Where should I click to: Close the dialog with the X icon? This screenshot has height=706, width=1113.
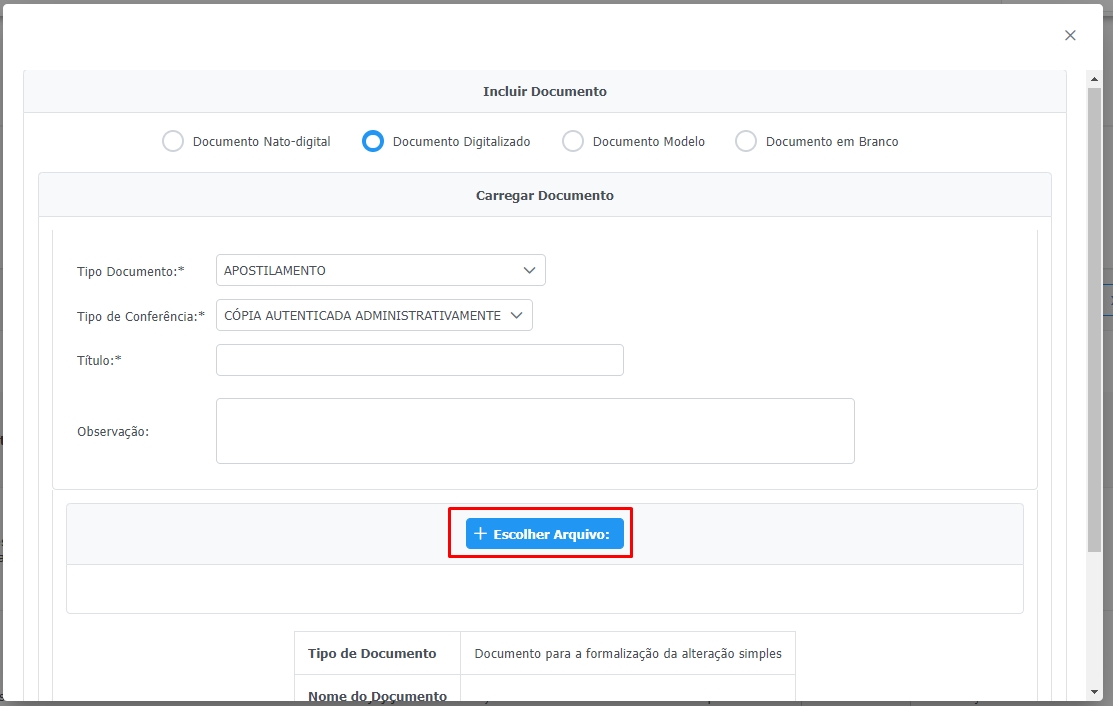tap(1070, 35)
